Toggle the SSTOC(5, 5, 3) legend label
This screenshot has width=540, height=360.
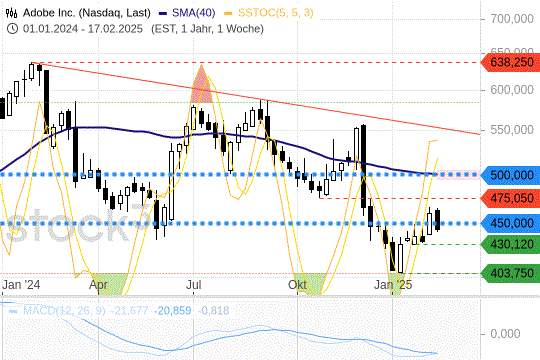tap(276, 13)
